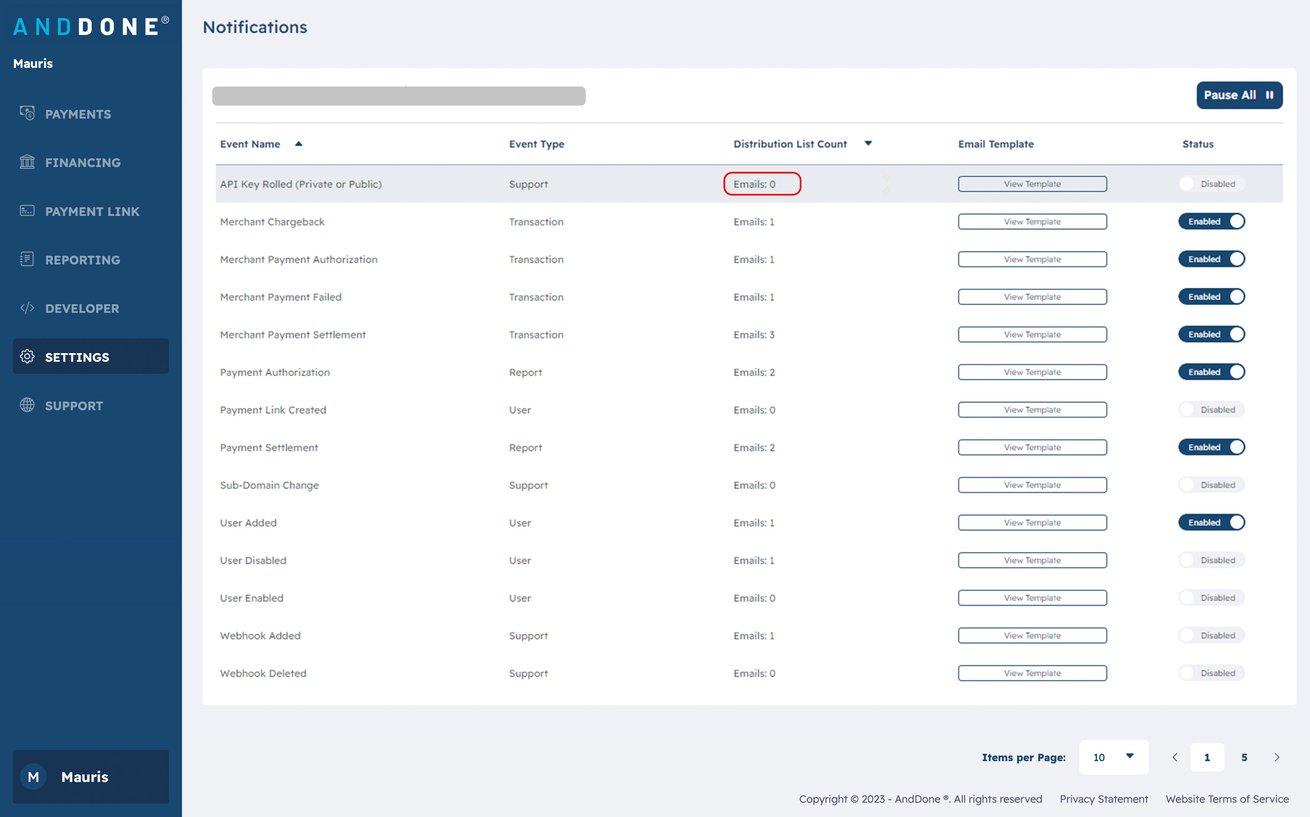Disable the Merchant Chargeback notification toggle
Image resolution: width=1310 pixels, height=817 pixels.
click(x=1211, y=221)
